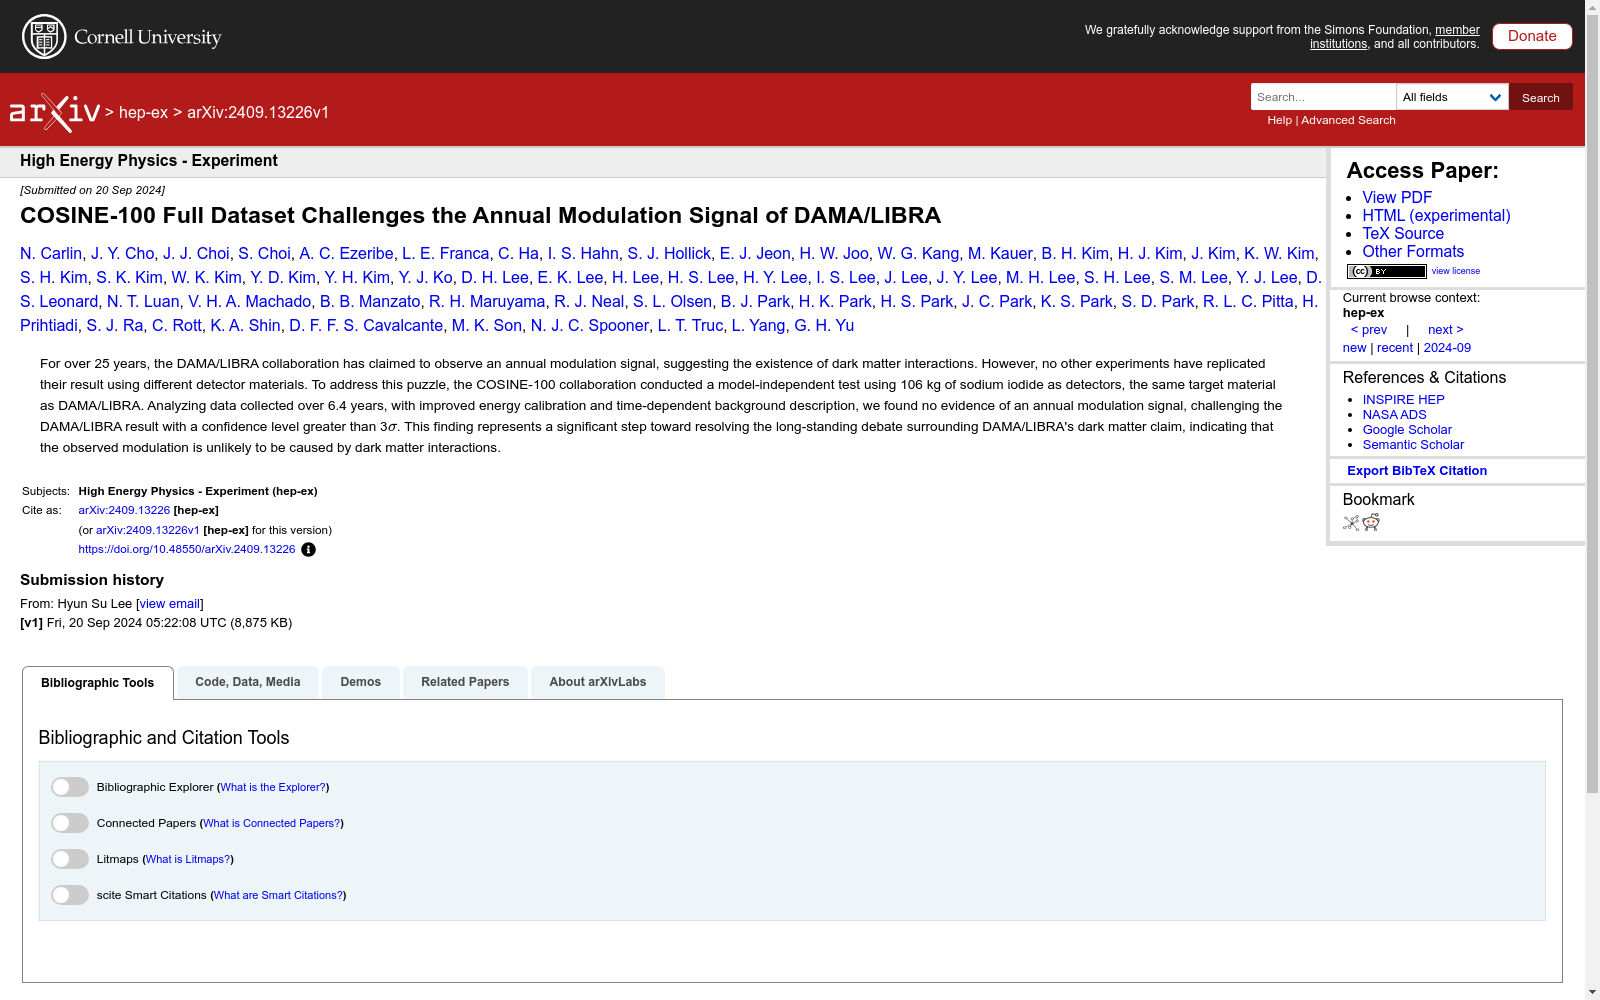
Task: Open the All fields search dropdown
Action: pyautogui.click(x=1452, y=97)
